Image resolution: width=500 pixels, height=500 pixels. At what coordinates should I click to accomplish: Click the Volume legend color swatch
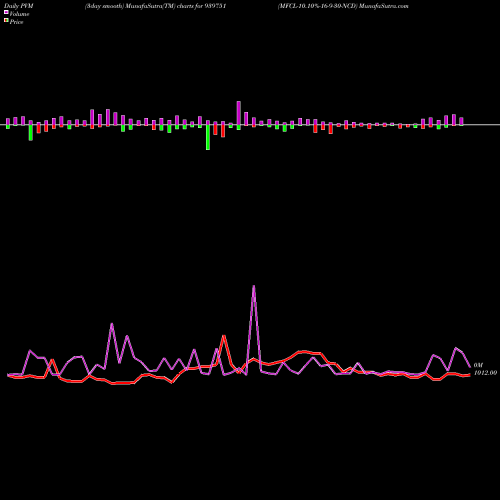(6, 12)
